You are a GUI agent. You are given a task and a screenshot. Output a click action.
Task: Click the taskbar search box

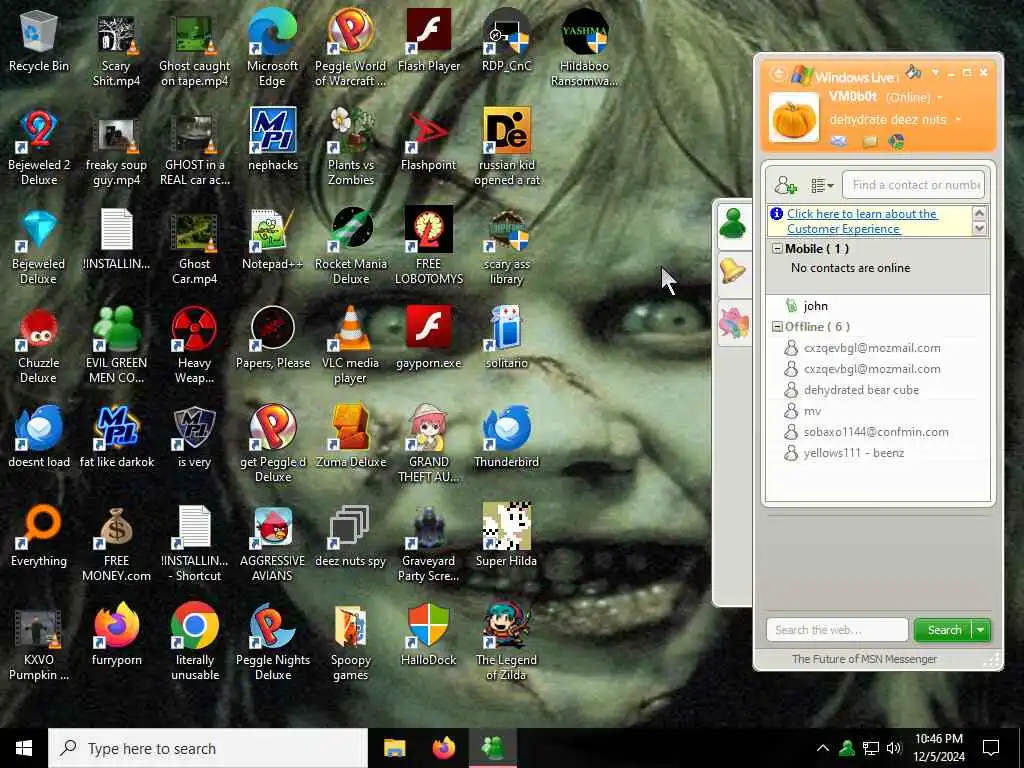[x=208, y=748]
